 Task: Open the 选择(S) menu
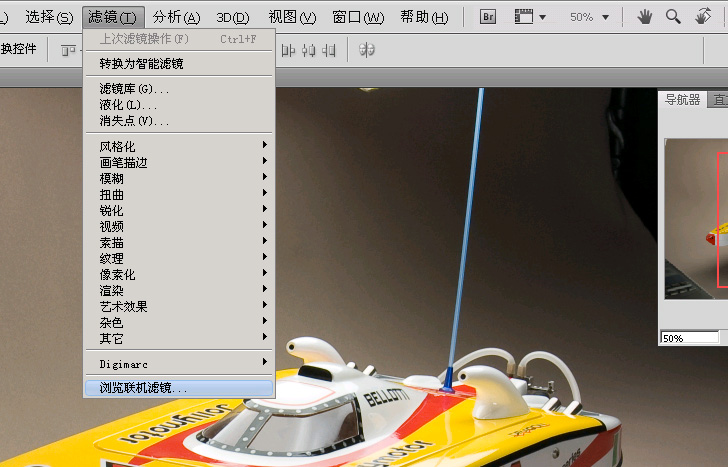pyautogui.click(x=49, y=18)
